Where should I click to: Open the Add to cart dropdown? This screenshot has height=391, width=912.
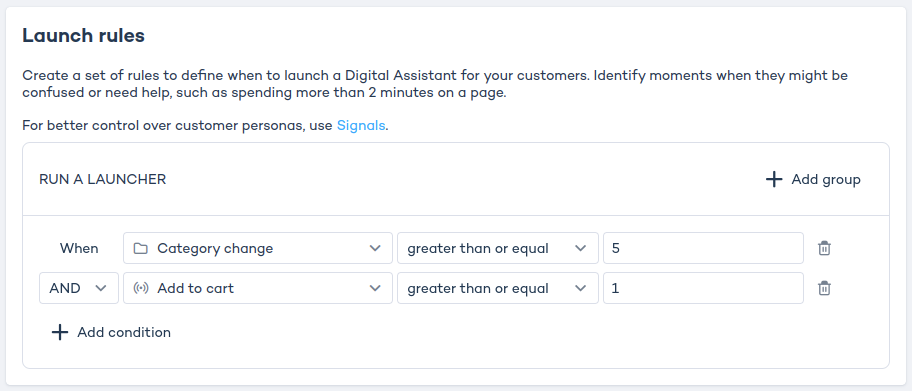tap(258, 288)
